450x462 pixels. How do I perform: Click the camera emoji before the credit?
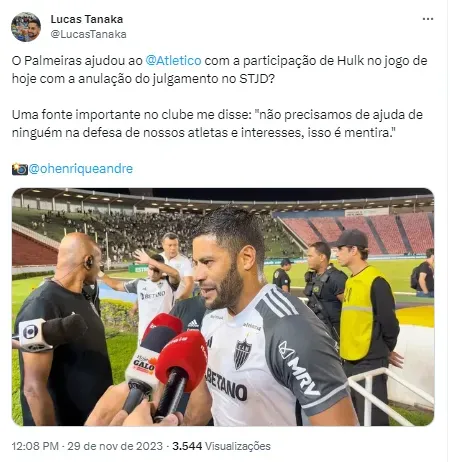[20, 169]
